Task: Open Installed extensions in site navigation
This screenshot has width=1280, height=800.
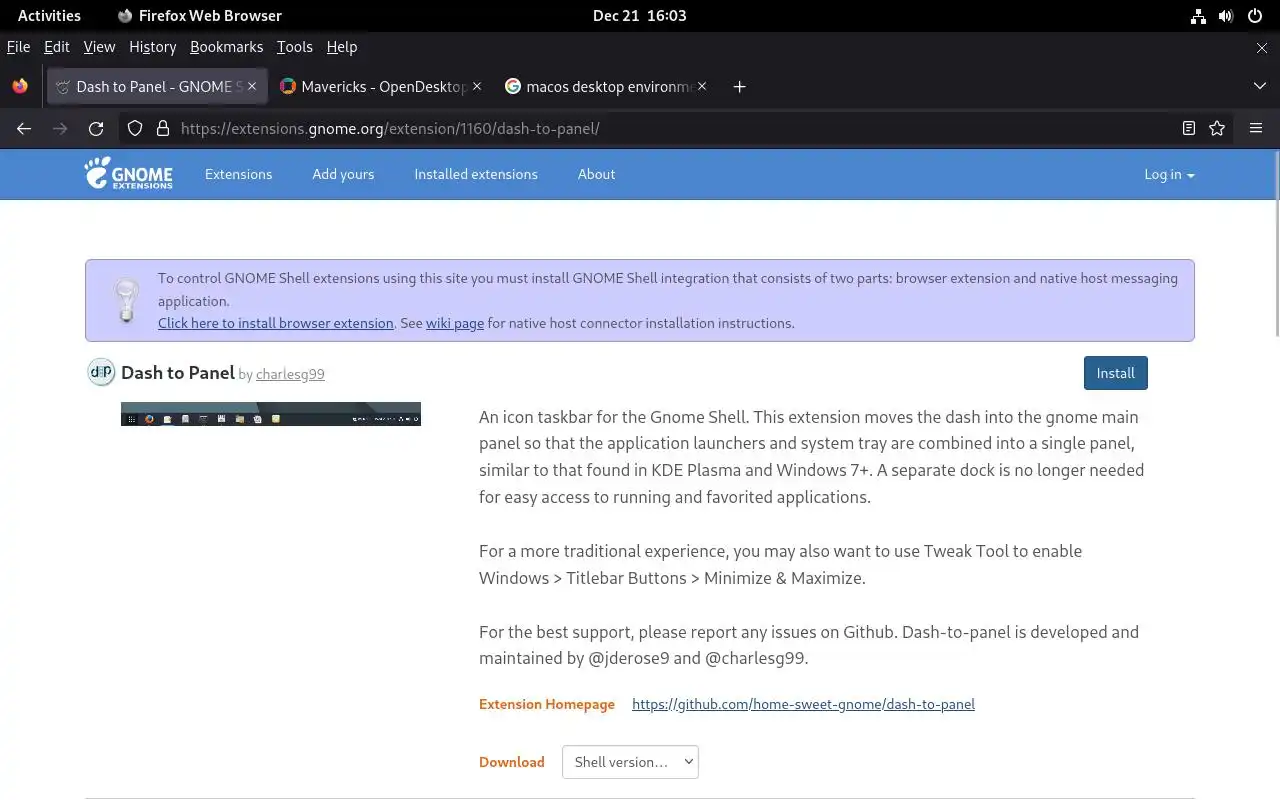Action: coord(476,174)
